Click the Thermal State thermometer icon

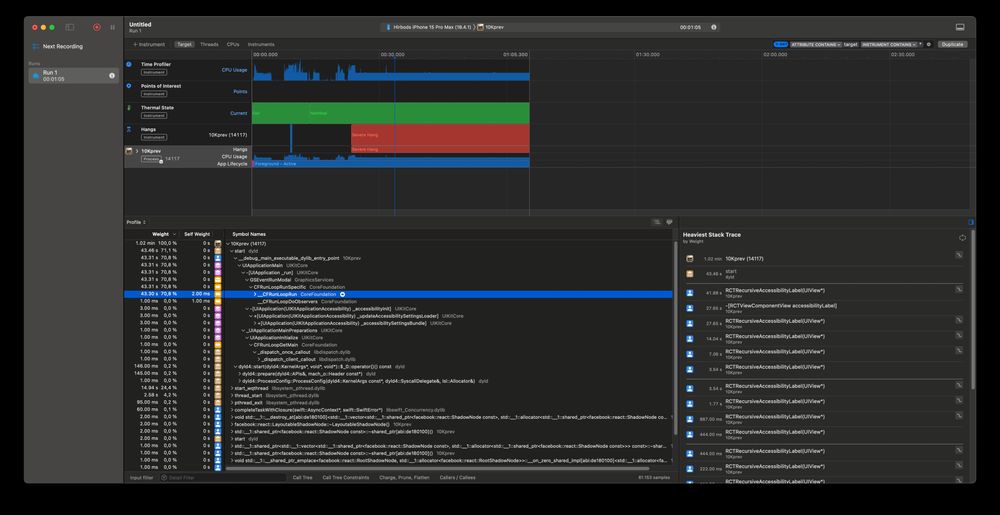[x=129, y=108]
